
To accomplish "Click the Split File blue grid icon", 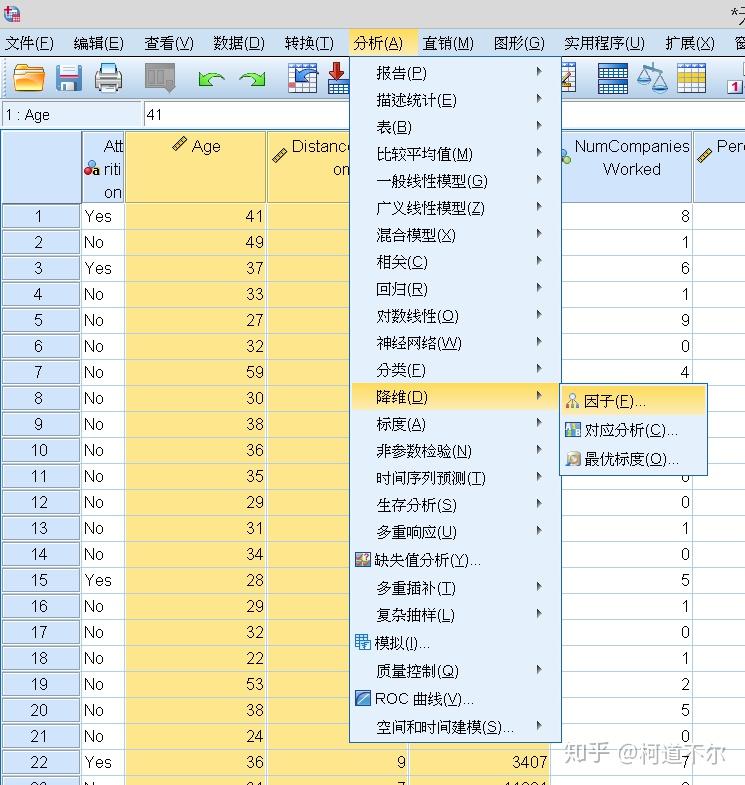I will pyautogui.click(x=613, y=78).
